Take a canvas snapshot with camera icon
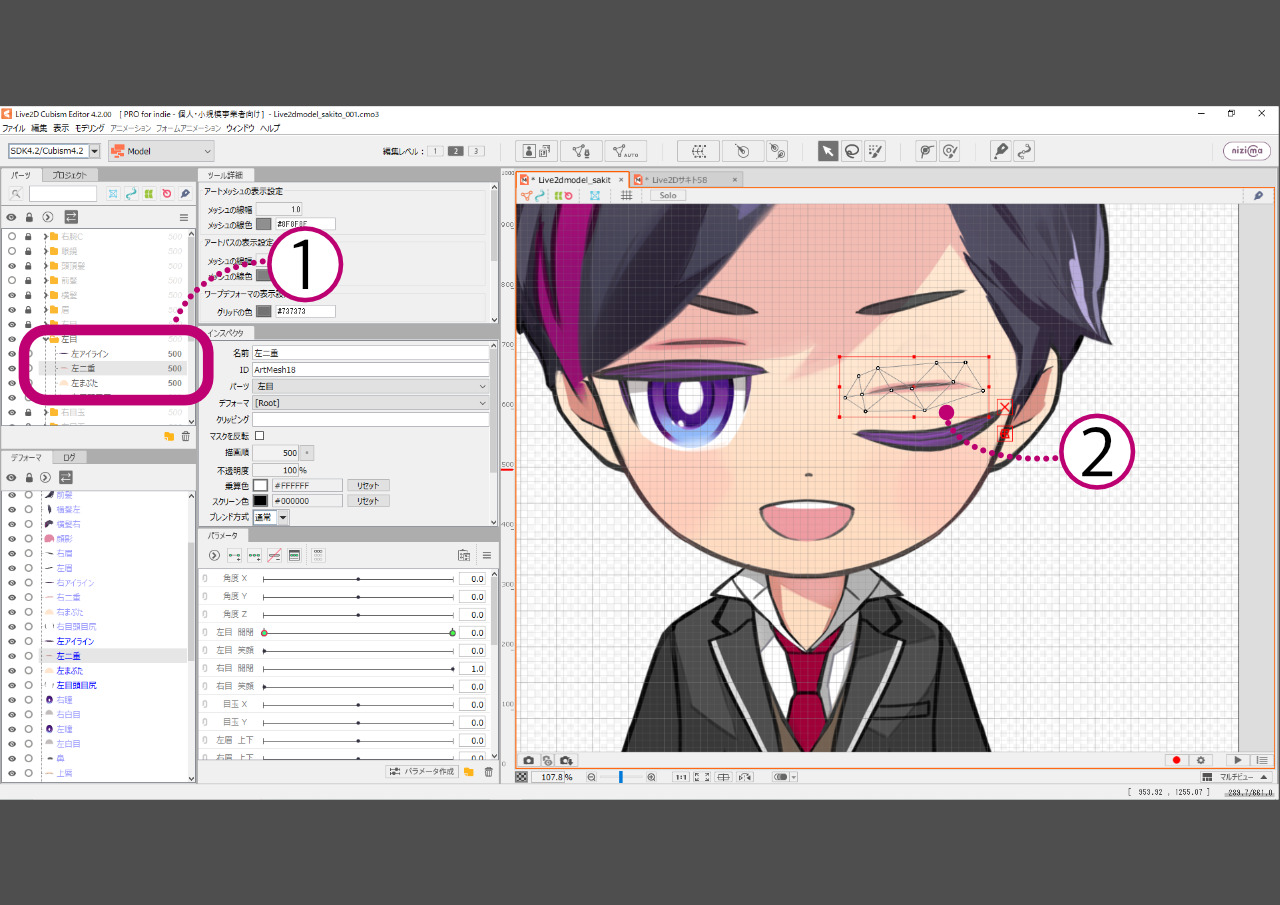This screenshot has width=1280, height=905. tap(529, 760)
